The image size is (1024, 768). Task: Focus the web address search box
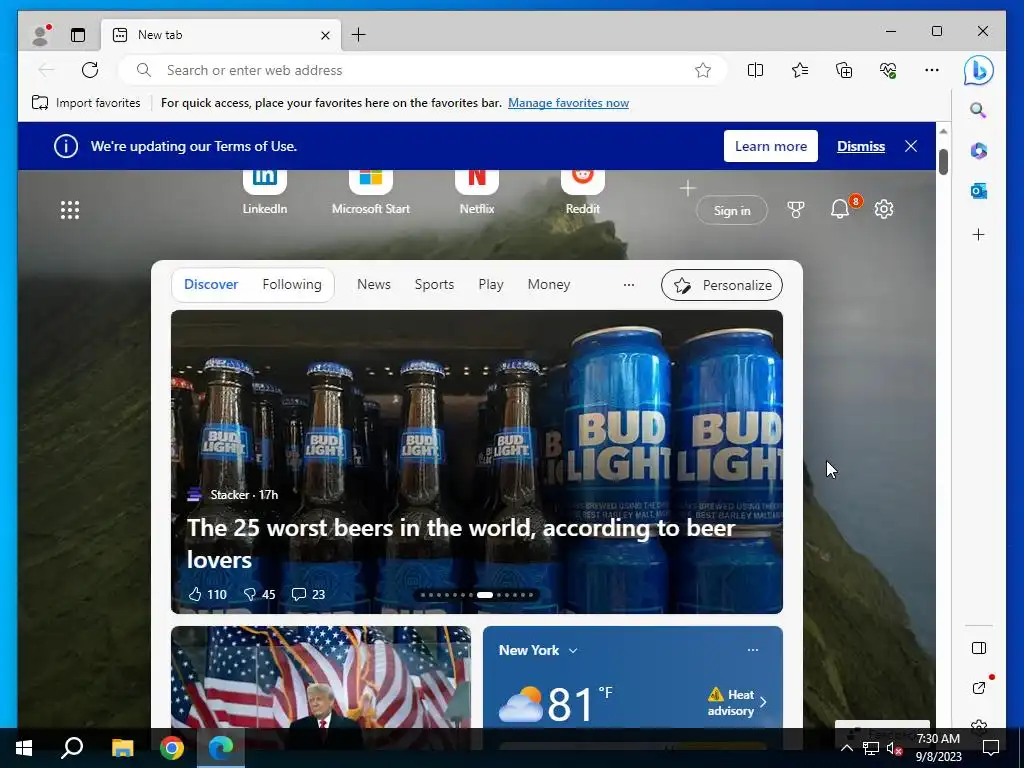pos(422,70)
